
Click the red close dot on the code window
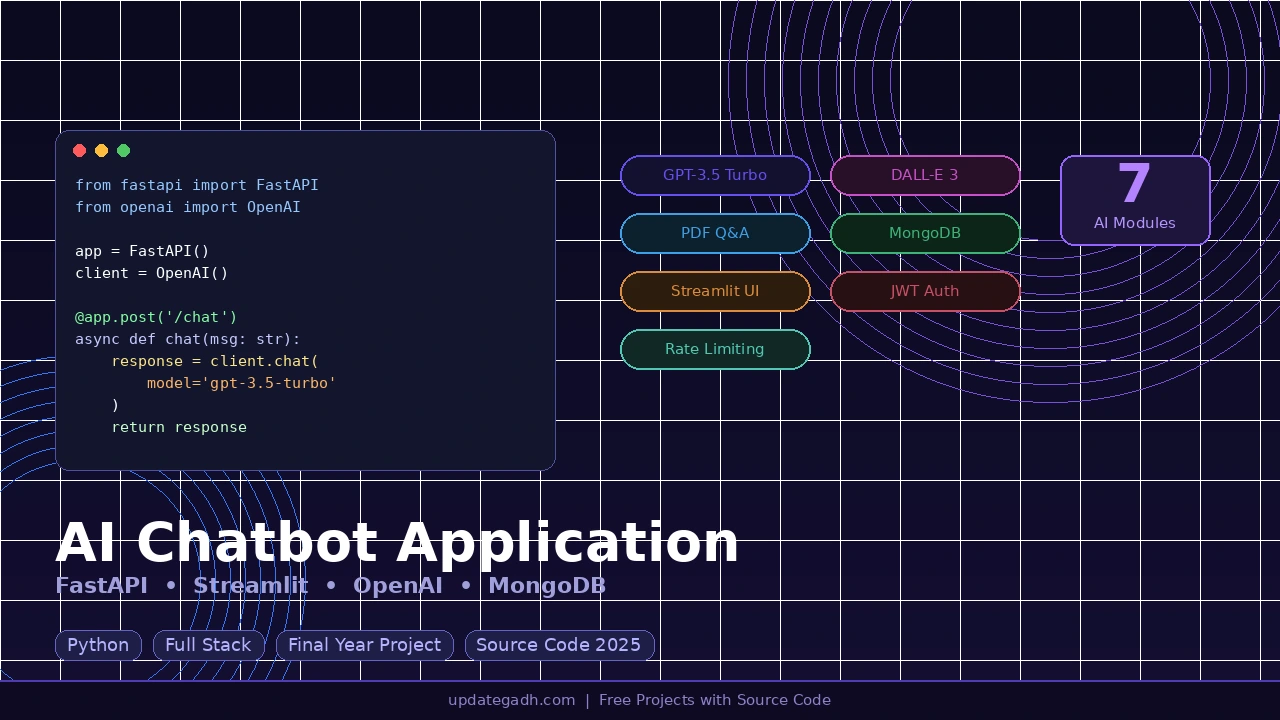click(79, 150)
